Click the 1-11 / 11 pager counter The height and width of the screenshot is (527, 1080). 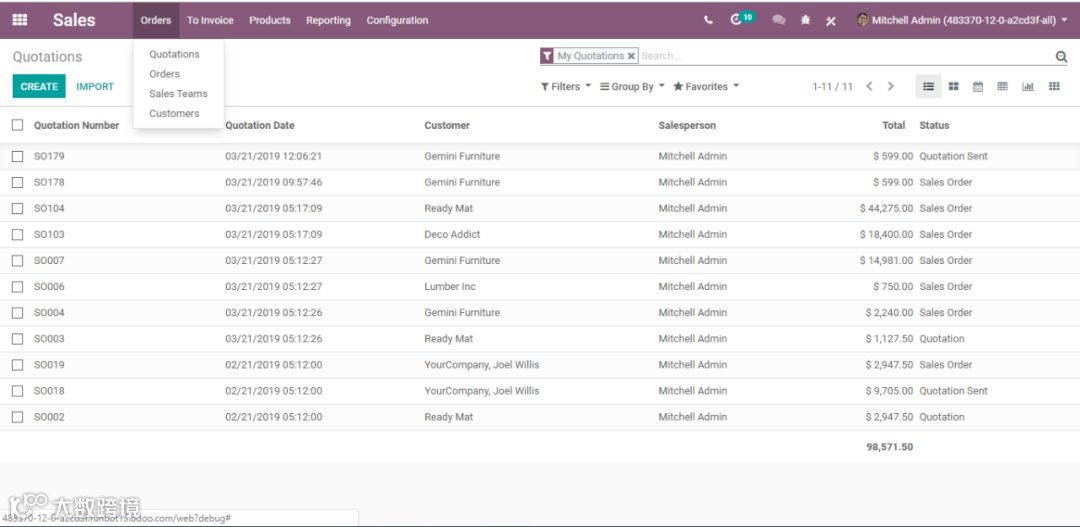[x=832, y=87]
